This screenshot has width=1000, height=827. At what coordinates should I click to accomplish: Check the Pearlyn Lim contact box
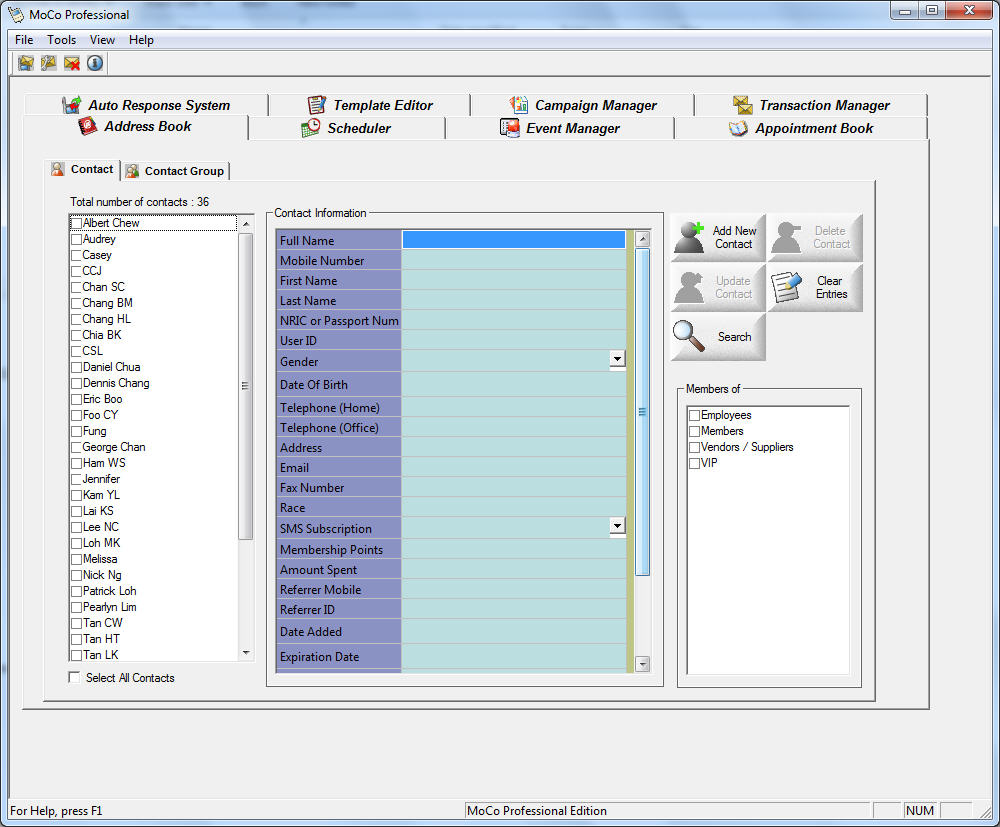pyautogui.click(x=77, y=607)
